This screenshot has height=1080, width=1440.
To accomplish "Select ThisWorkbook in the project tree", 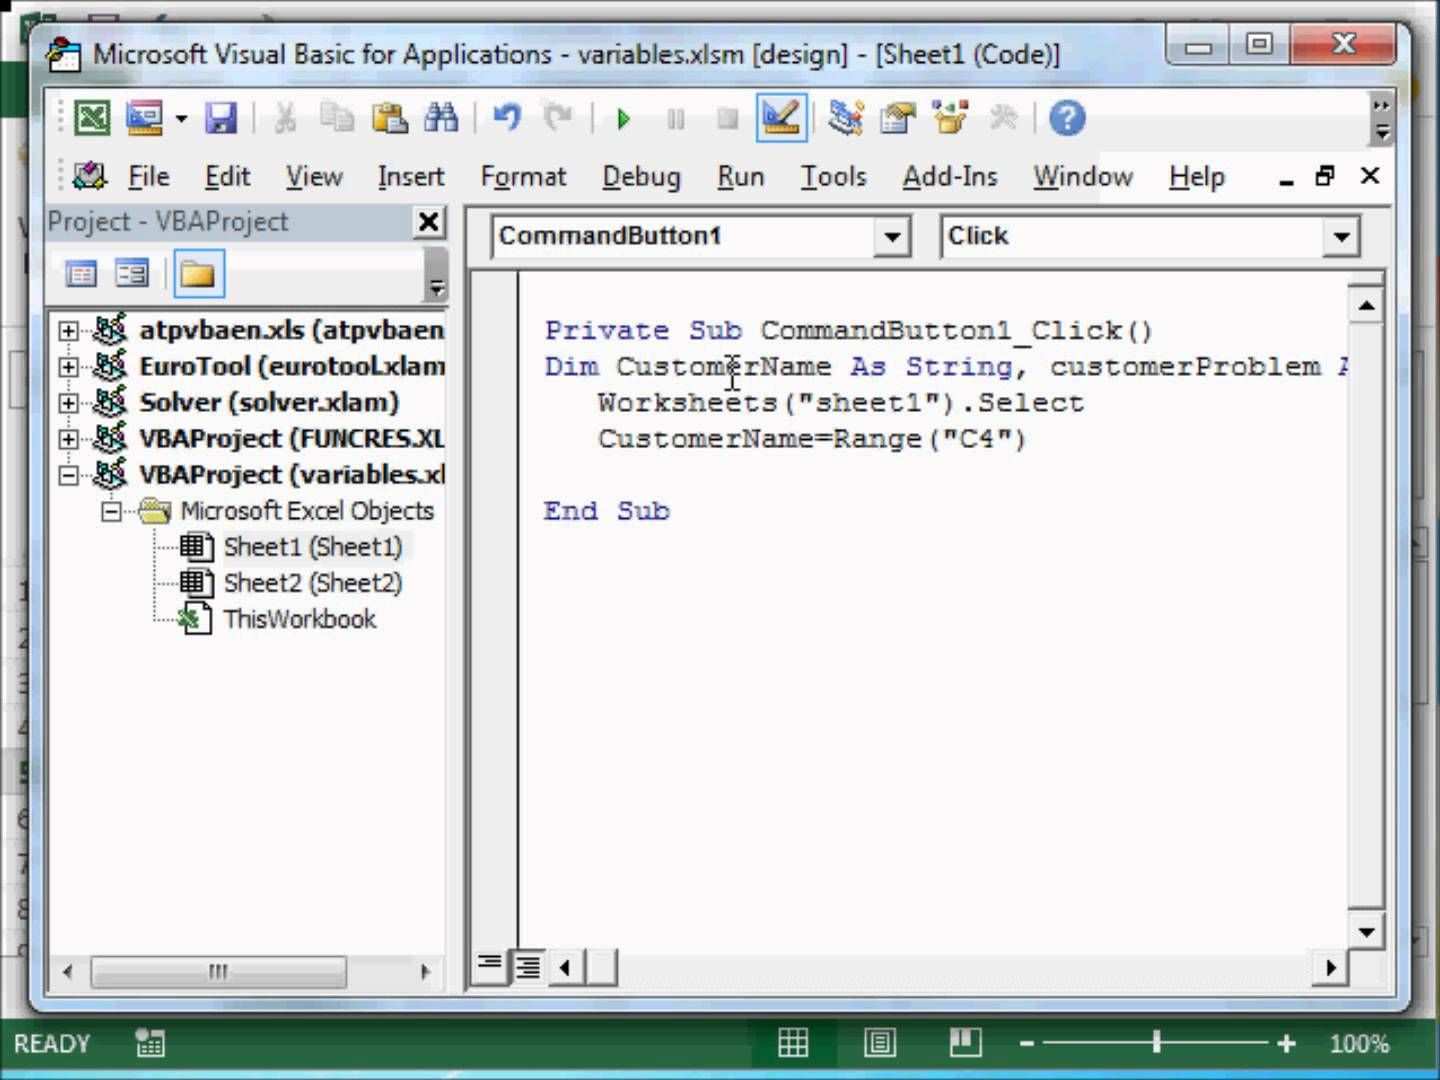I will pos(299,619).
